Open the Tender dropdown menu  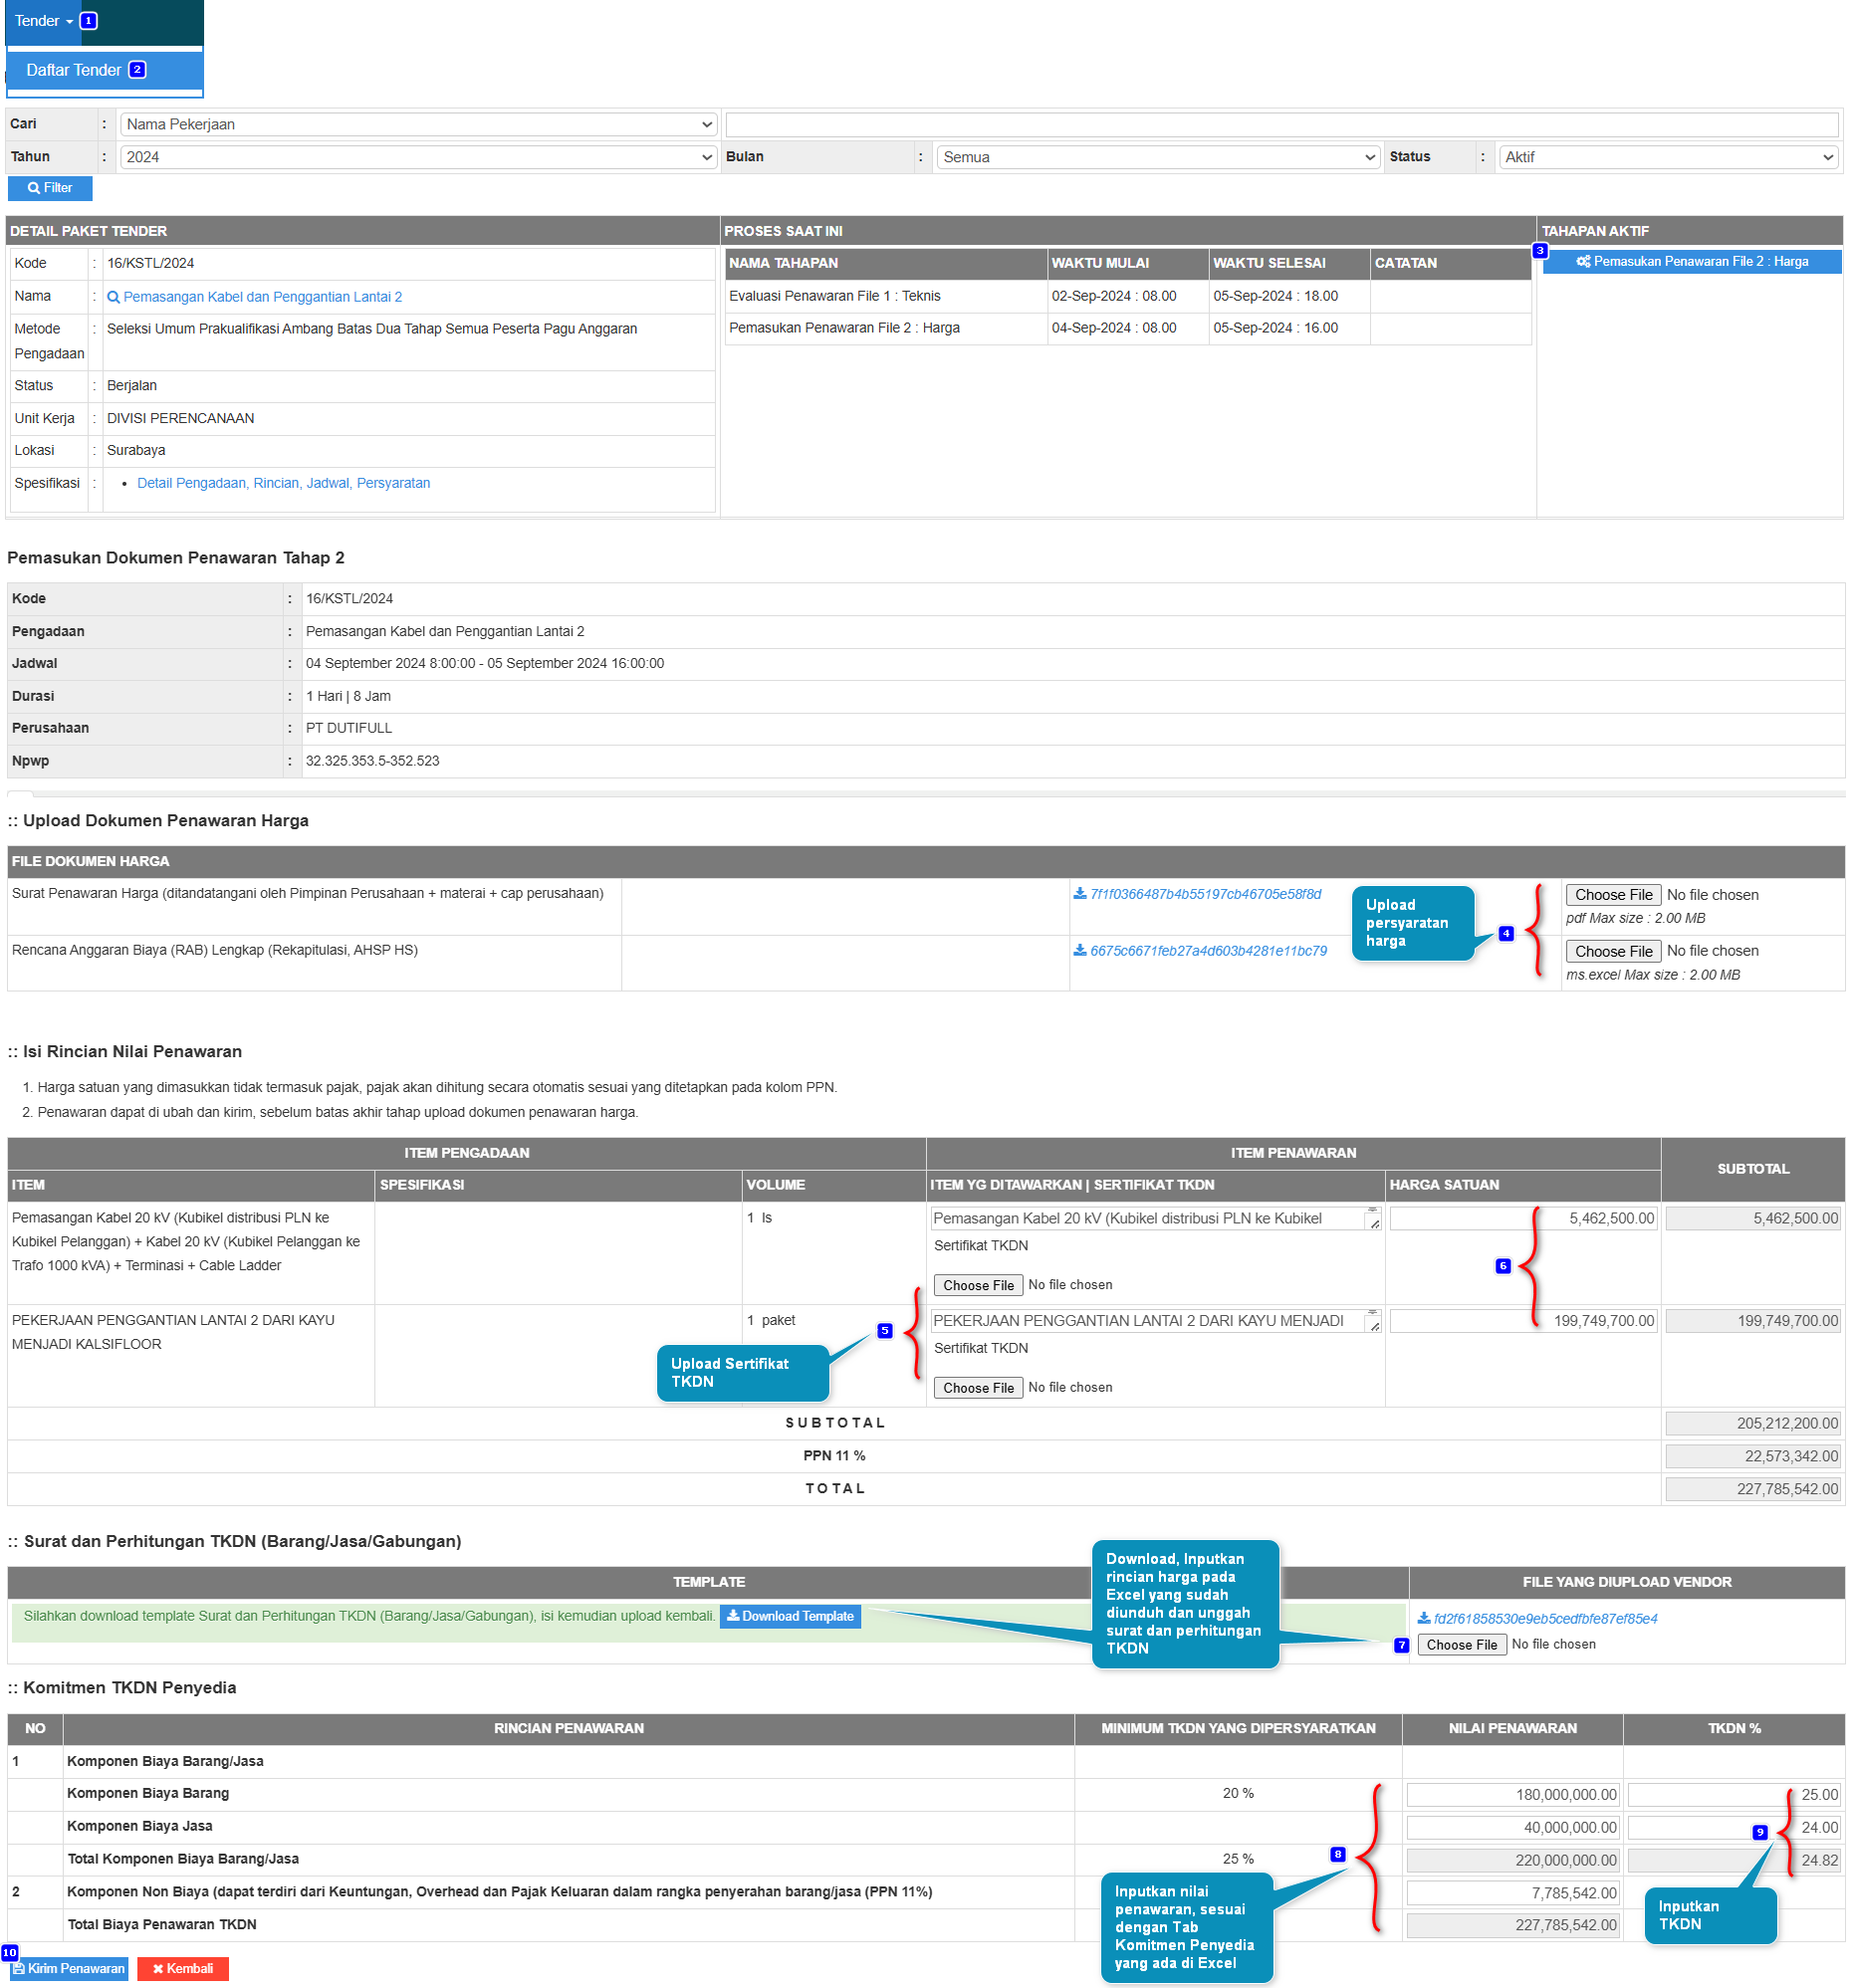tap(45, 21)
